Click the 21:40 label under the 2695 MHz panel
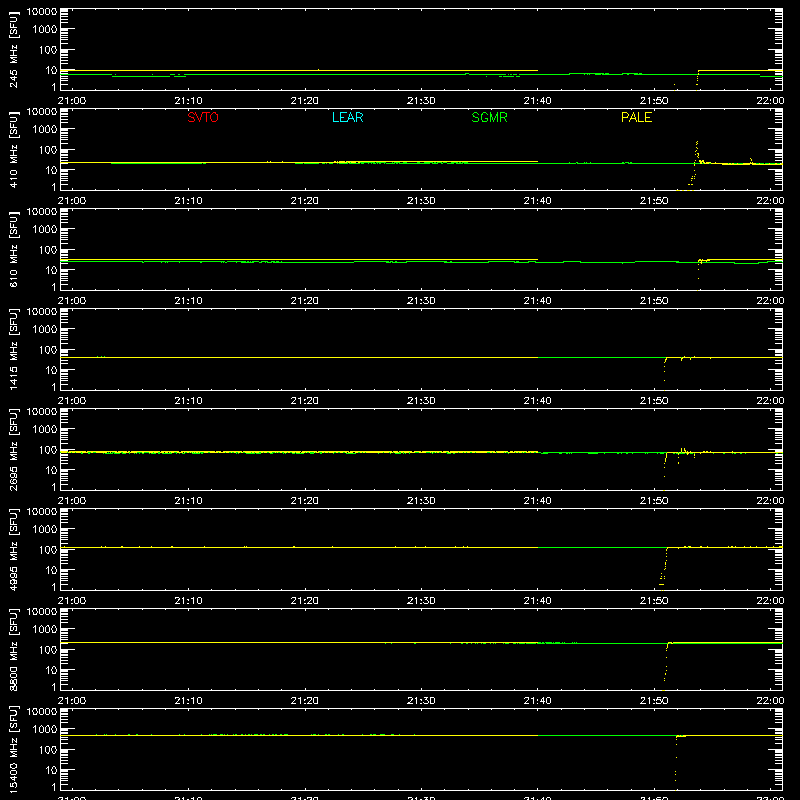Viewport: 800px width, 800px height. point(537,501)
